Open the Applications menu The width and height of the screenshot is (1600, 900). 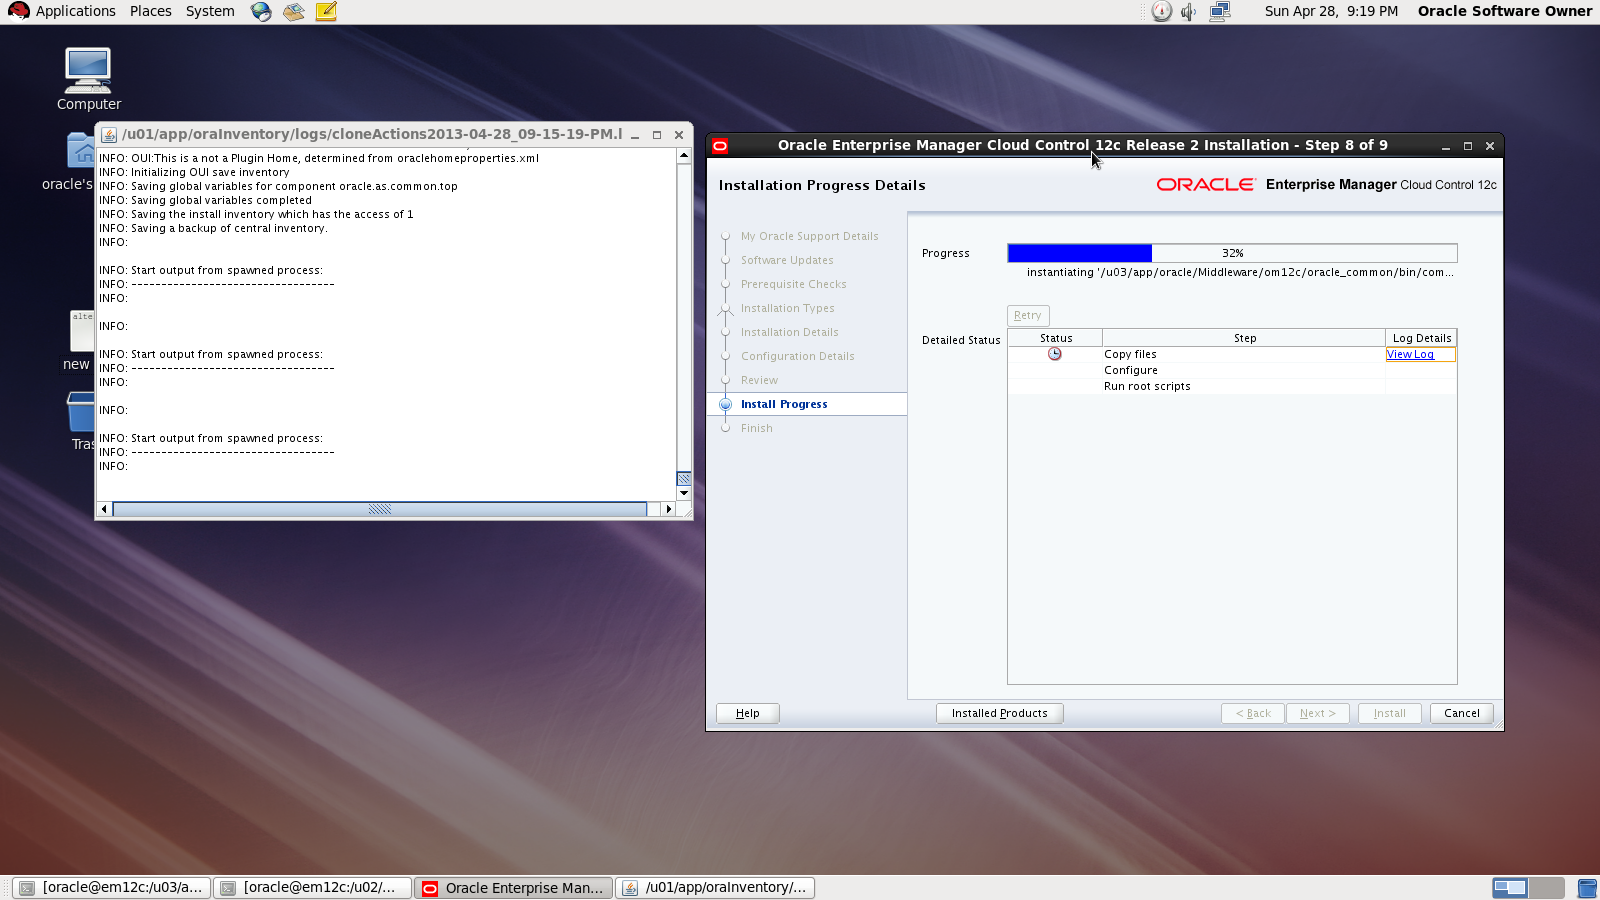point(62,11)
